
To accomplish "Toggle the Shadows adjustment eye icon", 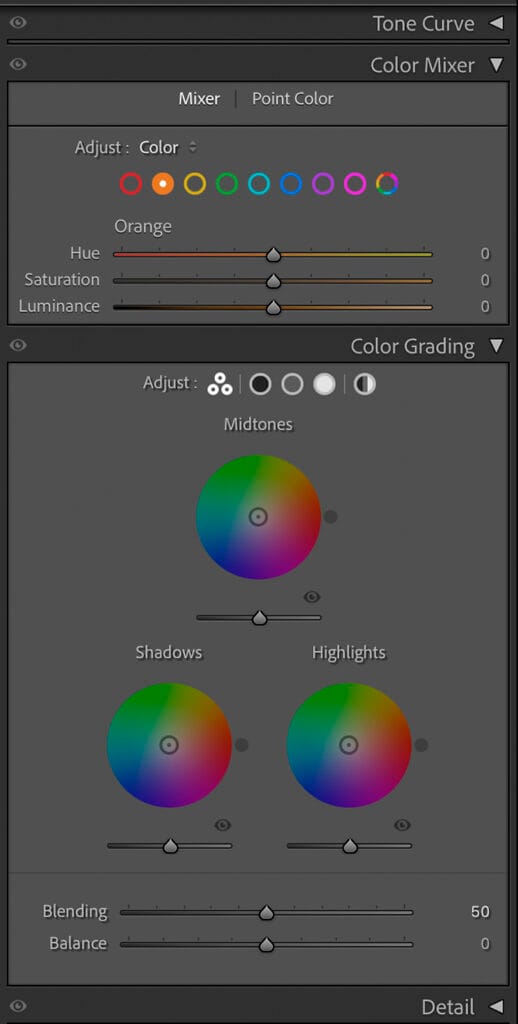I will [223, 825].
